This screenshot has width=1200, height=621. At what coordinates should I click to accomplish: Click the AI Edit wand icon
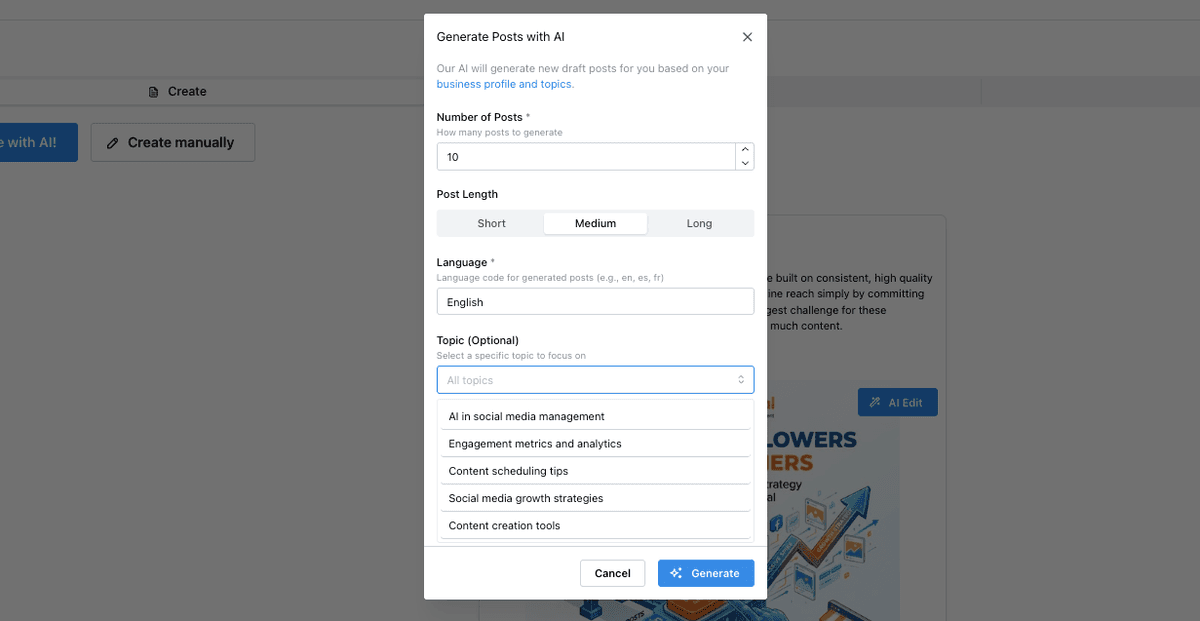coord(876,402)
